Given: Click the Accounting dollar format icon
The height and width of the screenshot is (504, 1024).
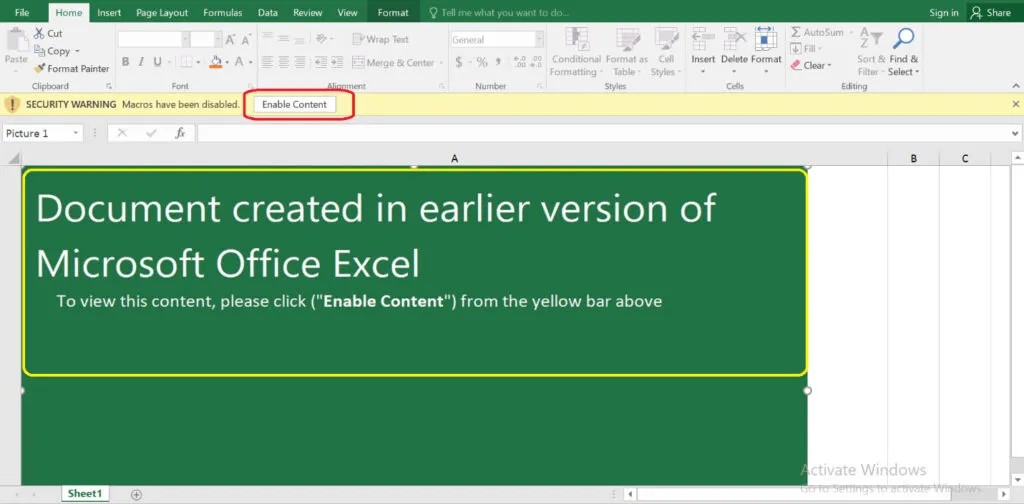Looking at the screenshot, I should click(459, 62).
